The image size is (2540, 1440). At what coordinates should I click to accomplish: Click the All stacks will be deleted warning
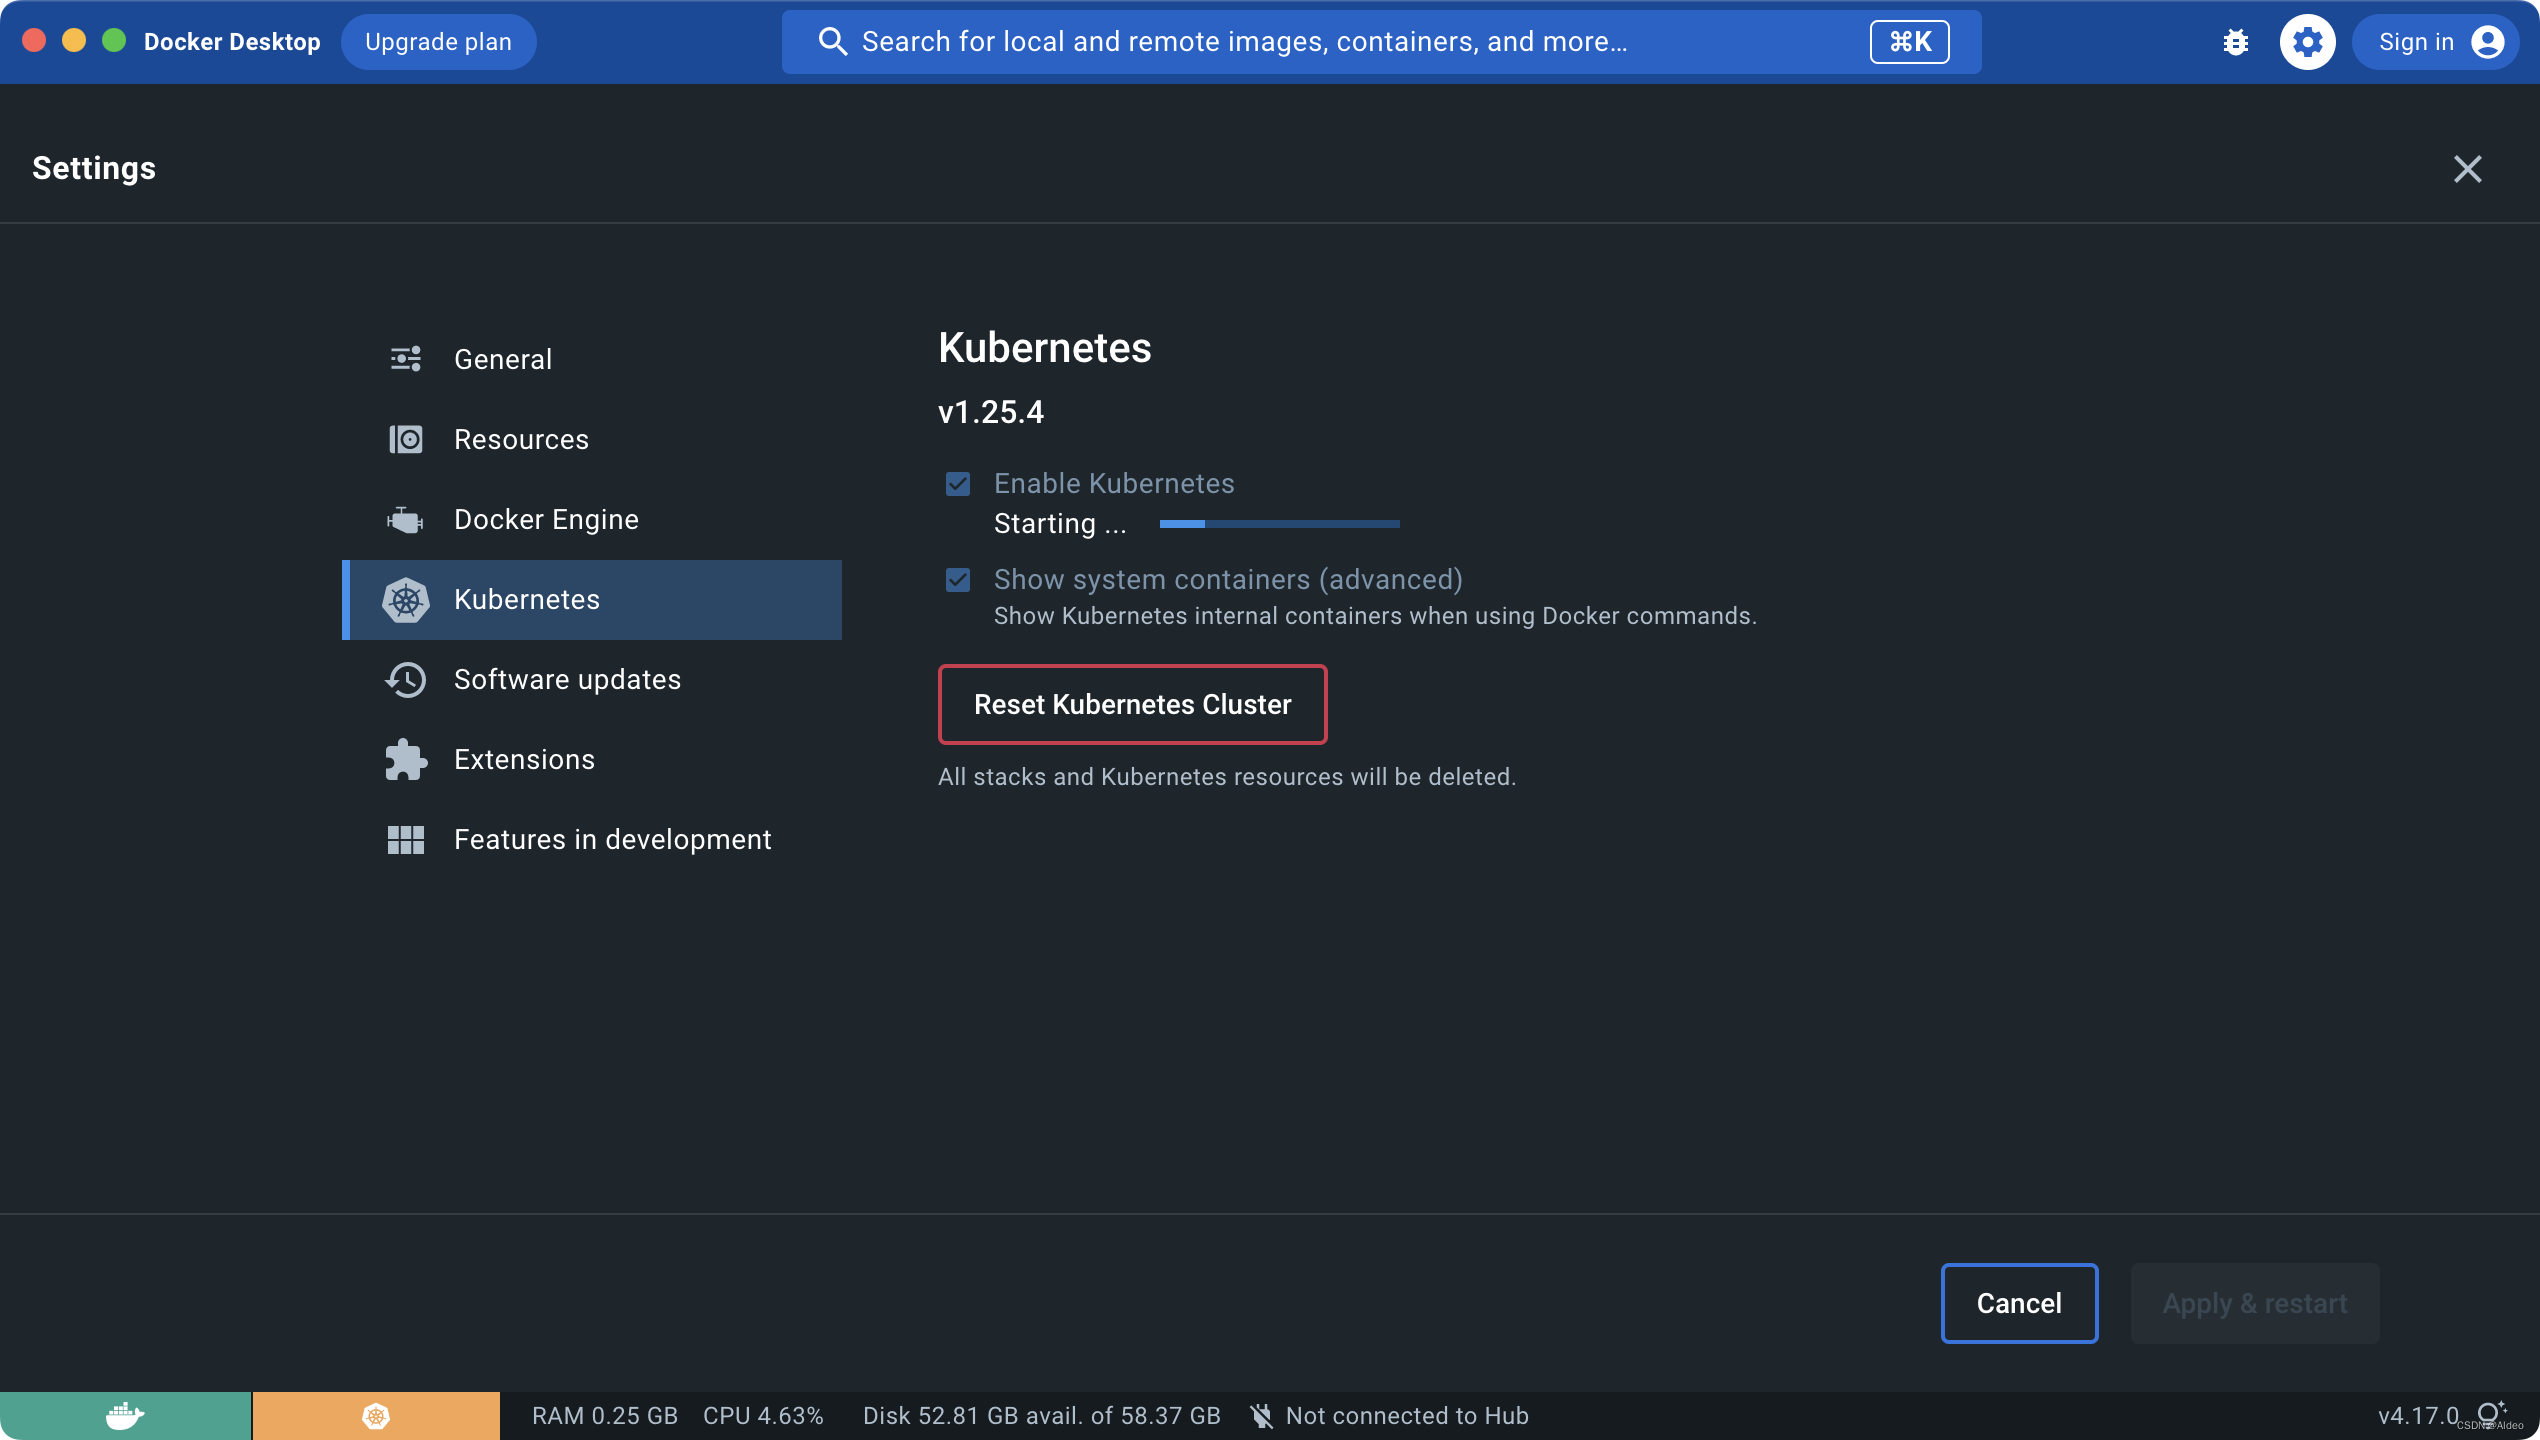point(1227,777)
